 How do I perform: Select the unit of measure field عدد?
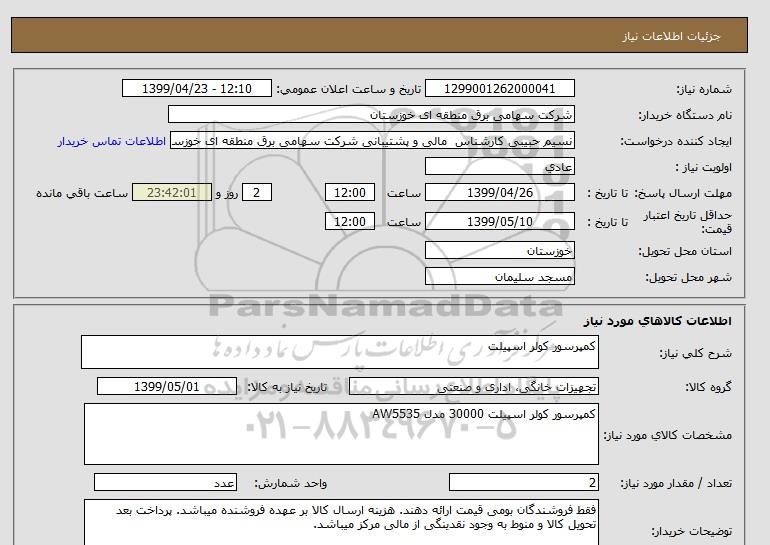(165, 482)
